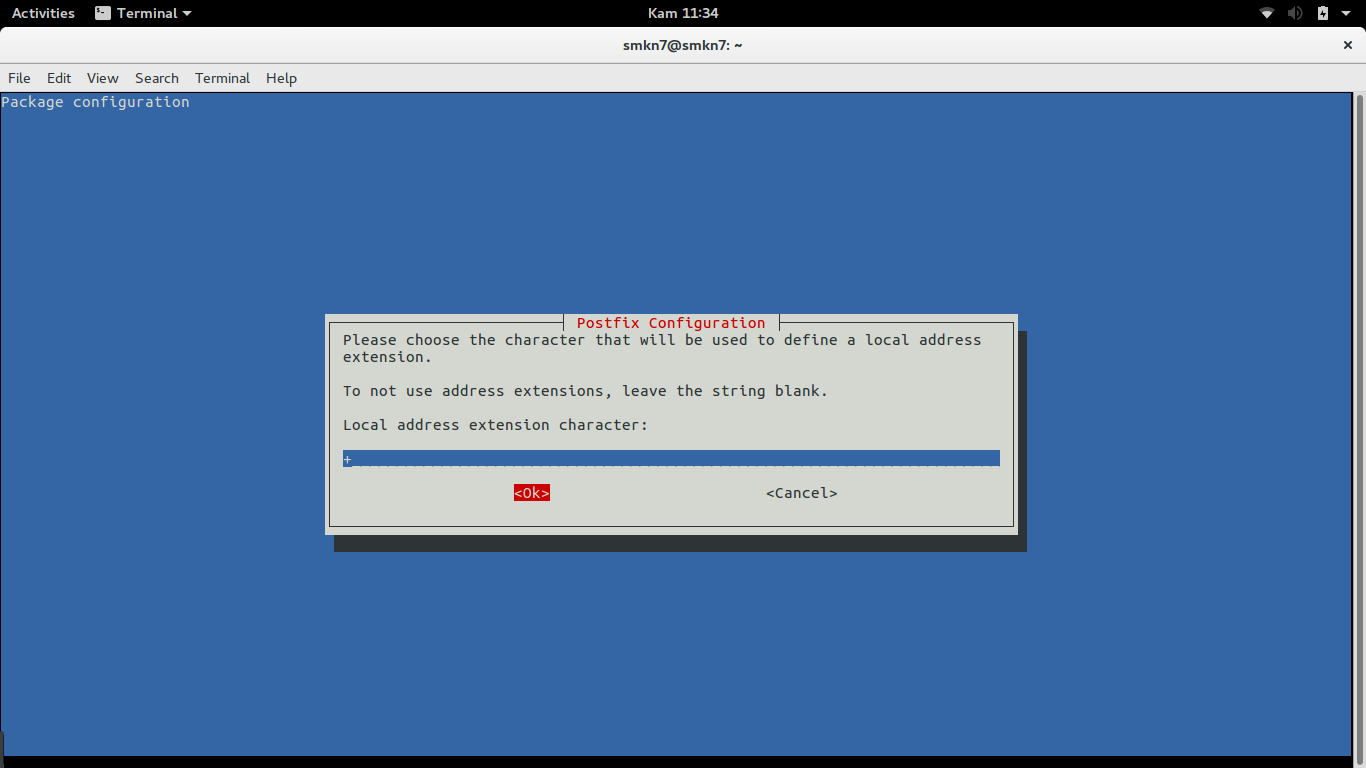
Task: Open the Activities overview
Action: click(43, 13)
